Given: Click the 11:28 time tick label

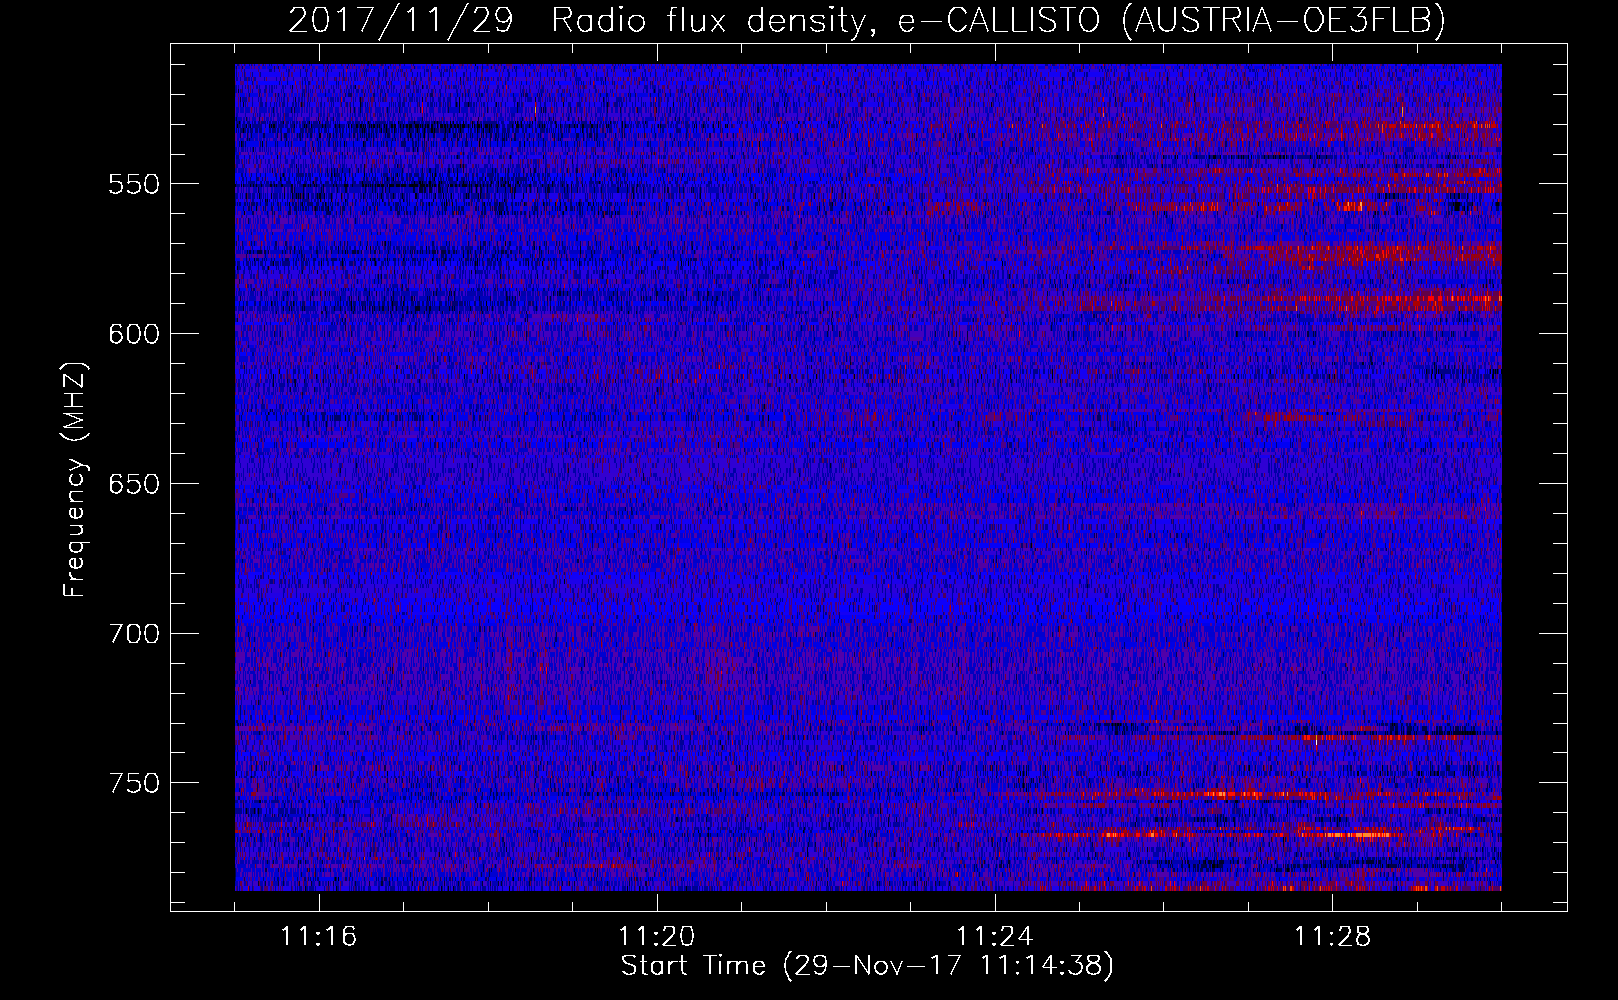Looking at the screenshot, I should 1333,937.
